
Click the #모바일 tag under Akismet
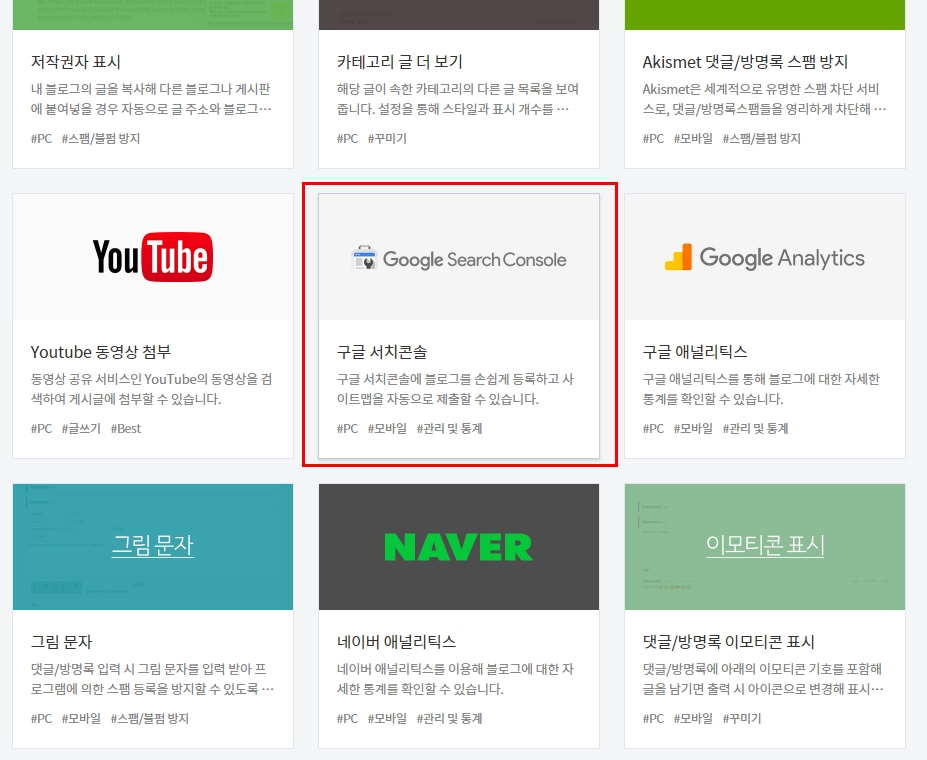coord(693,138)
